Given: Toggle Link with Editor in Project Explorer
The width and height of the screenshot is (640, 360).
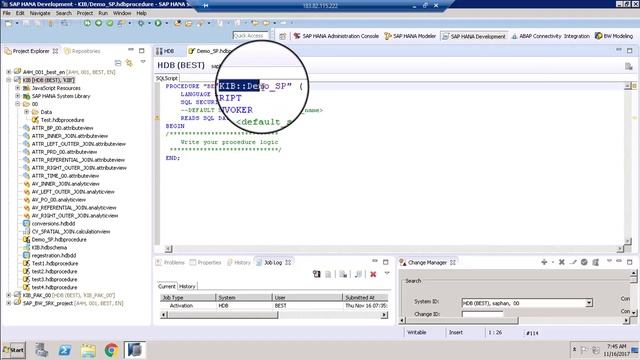Looking at the screenshot, I should click(x=129, y=63).
